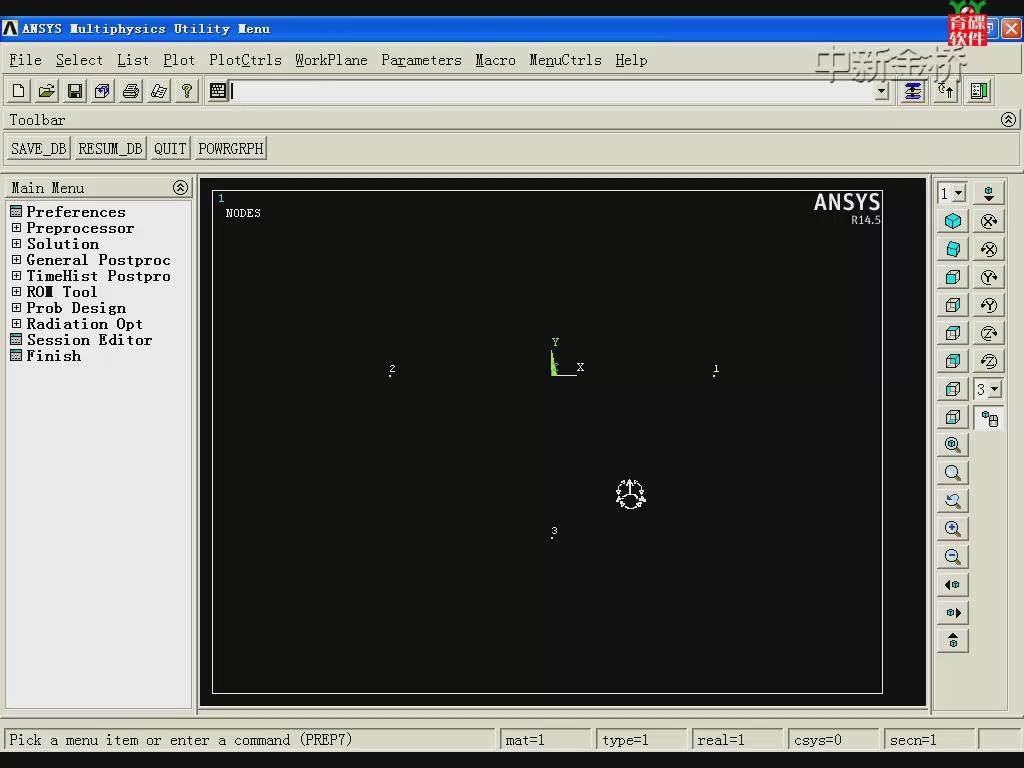This screenshot has height=768, width=1024.
Task: Click the QUIT toolbar button
Action: coord(170,149)
